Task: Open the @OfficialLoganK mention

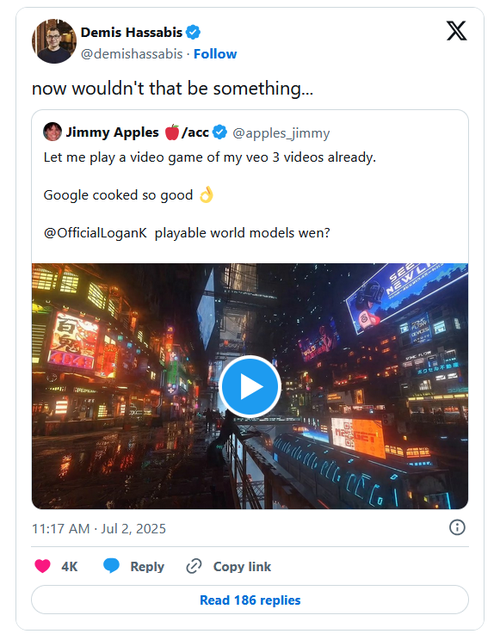Action: pos(95,233)
